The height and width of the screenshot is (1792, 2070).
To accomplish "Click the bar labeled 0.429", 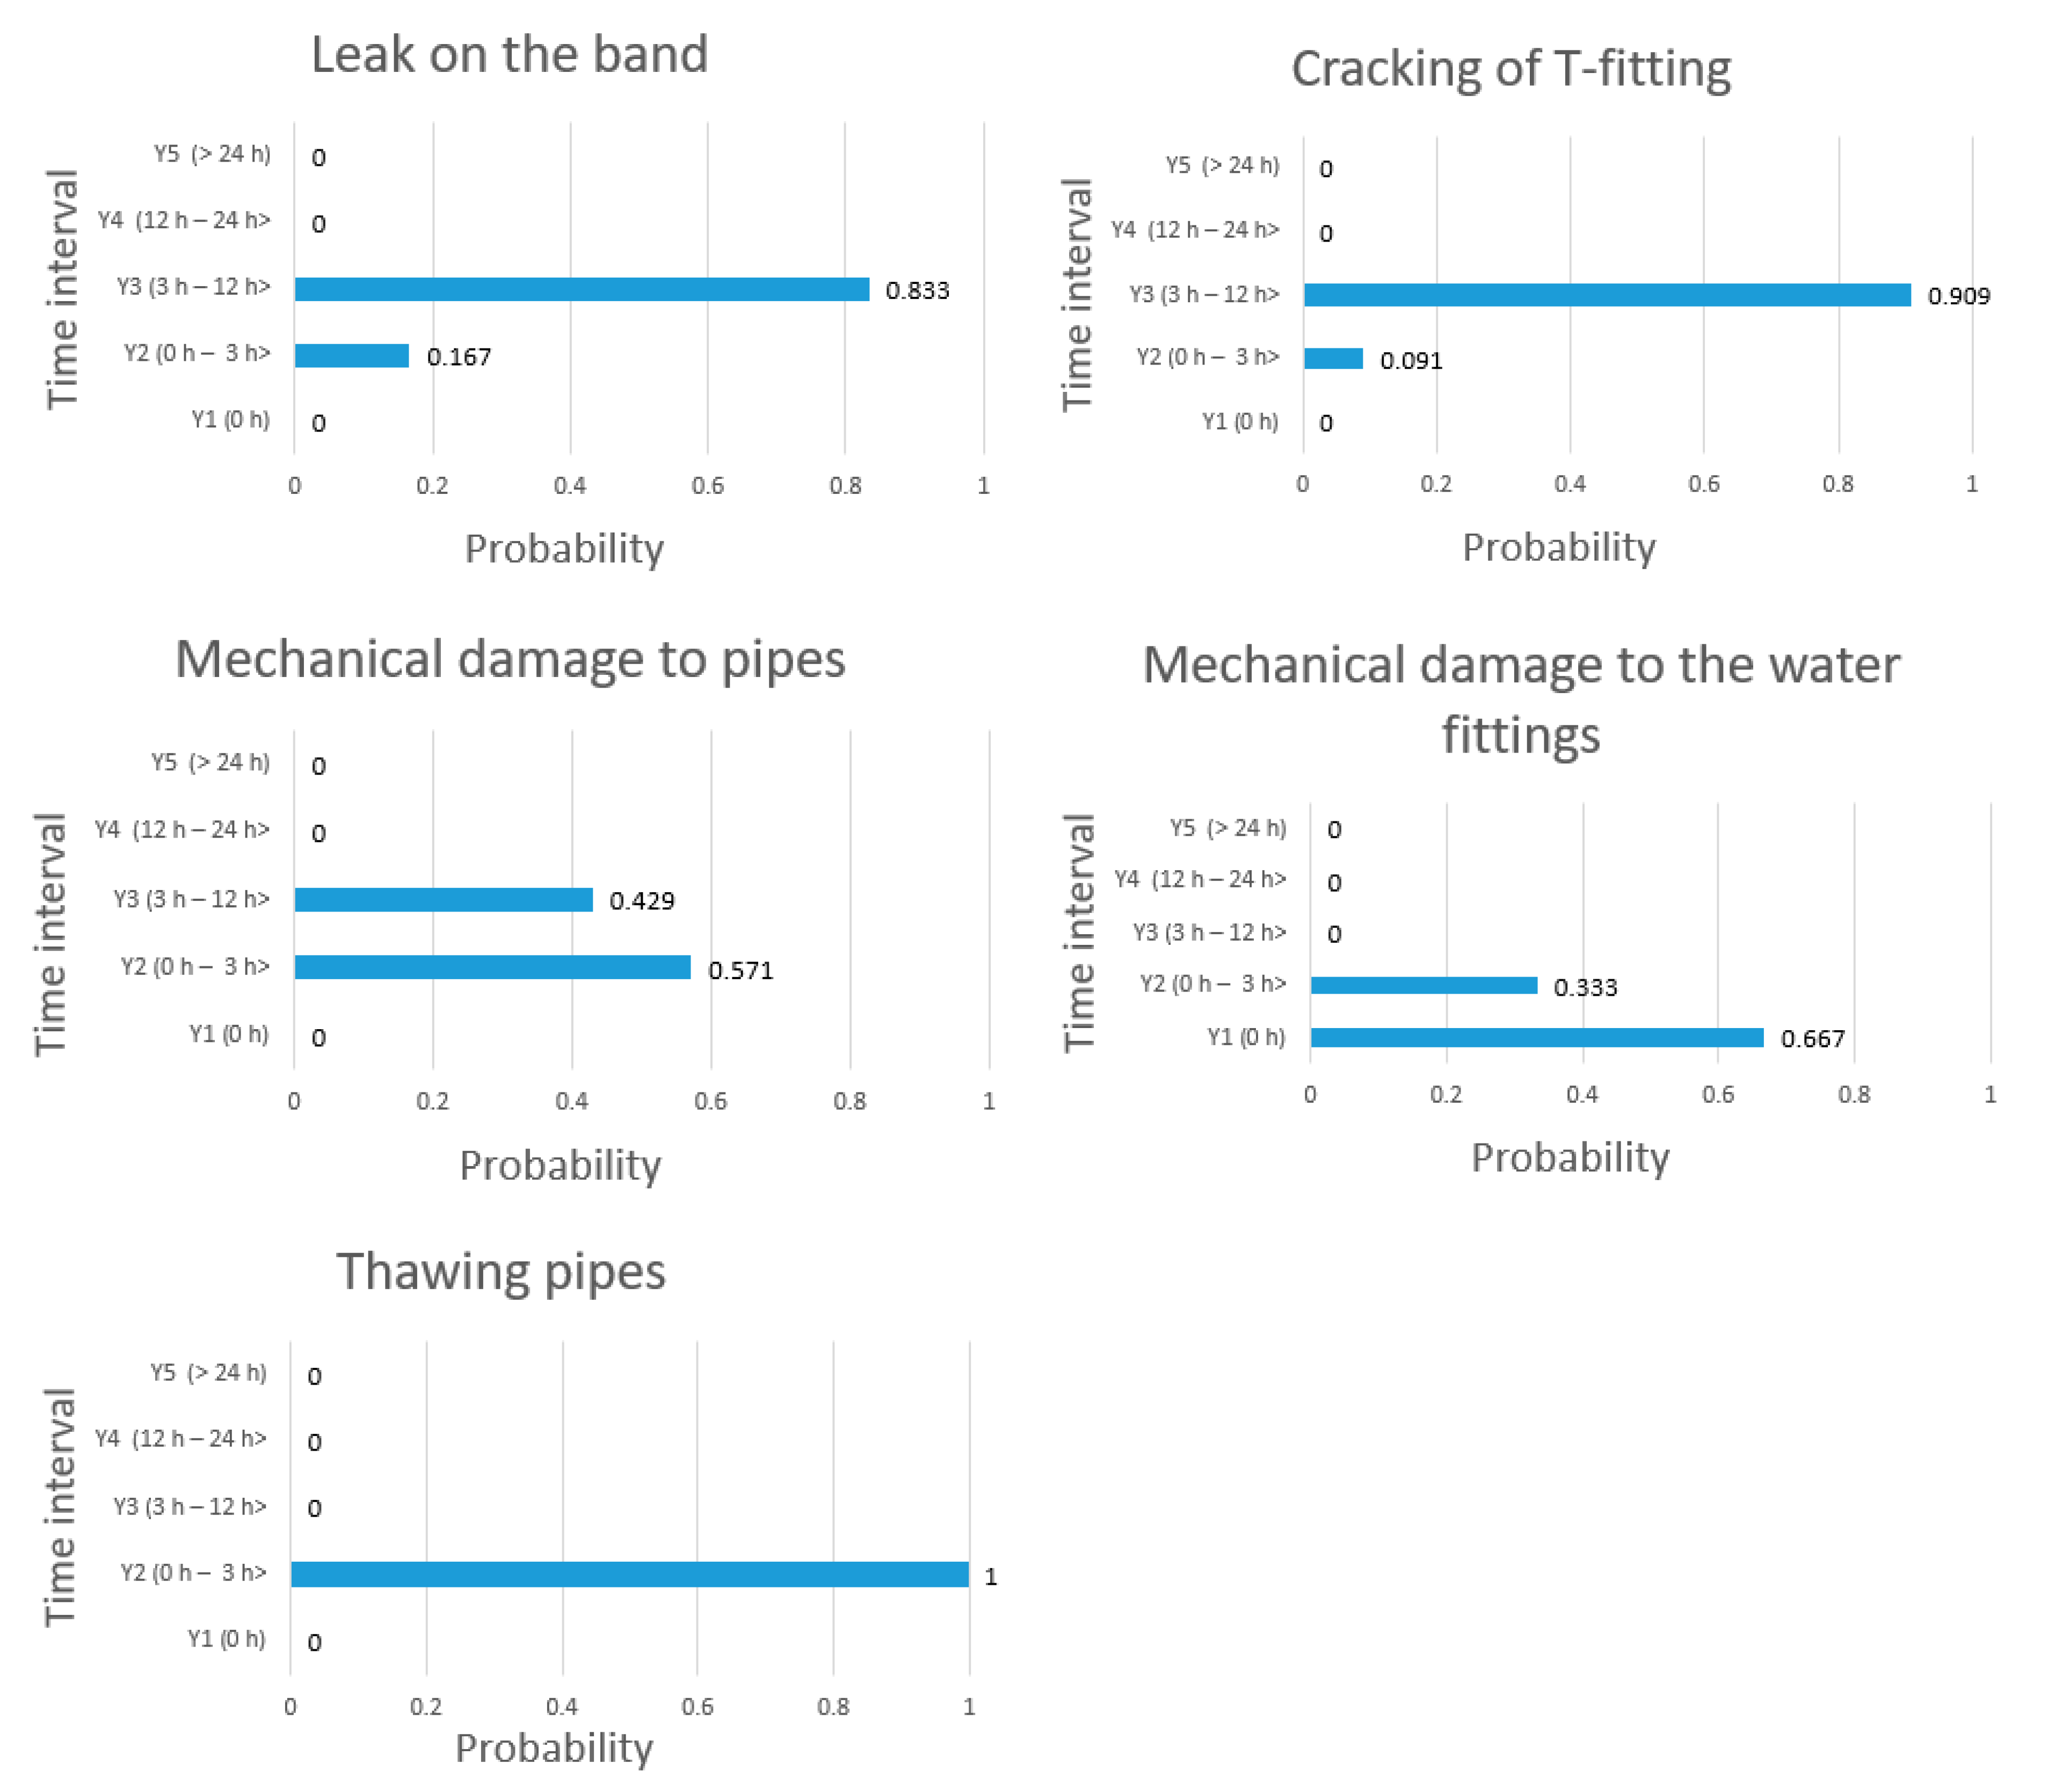I will [x=443, y=900].
